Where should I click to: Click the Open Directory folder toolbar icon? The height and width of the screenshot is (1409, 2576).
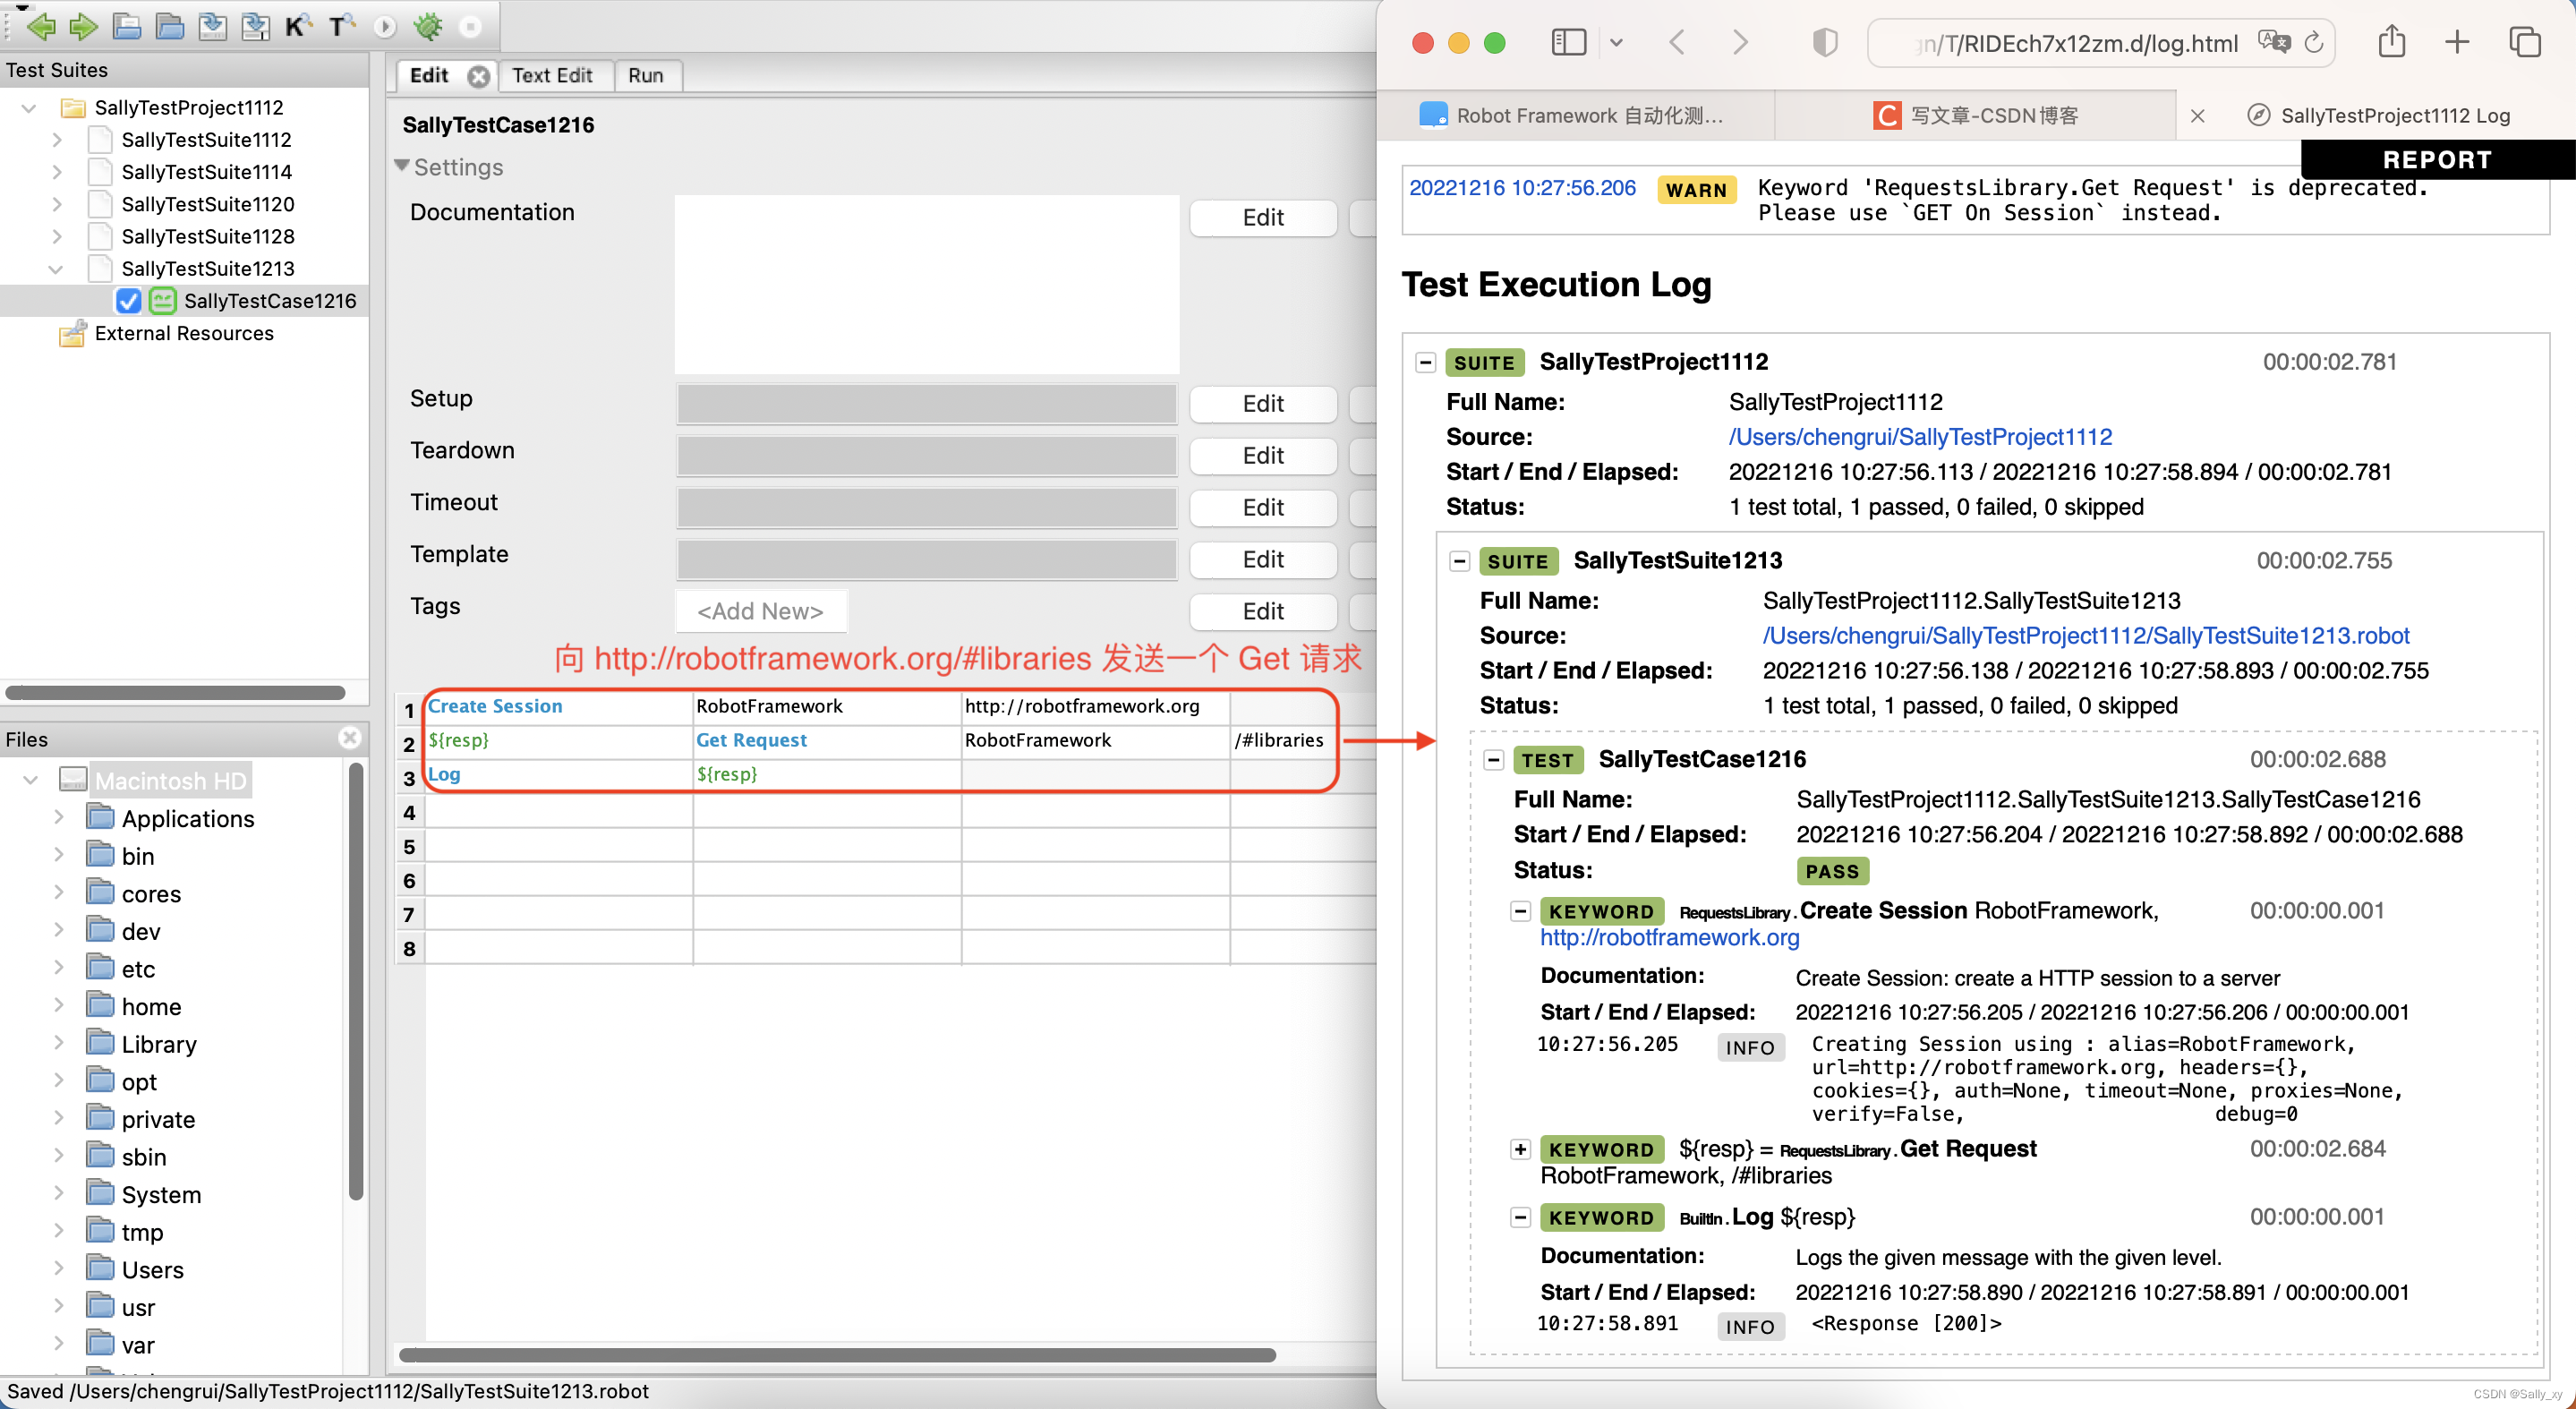tap(169, 26)
